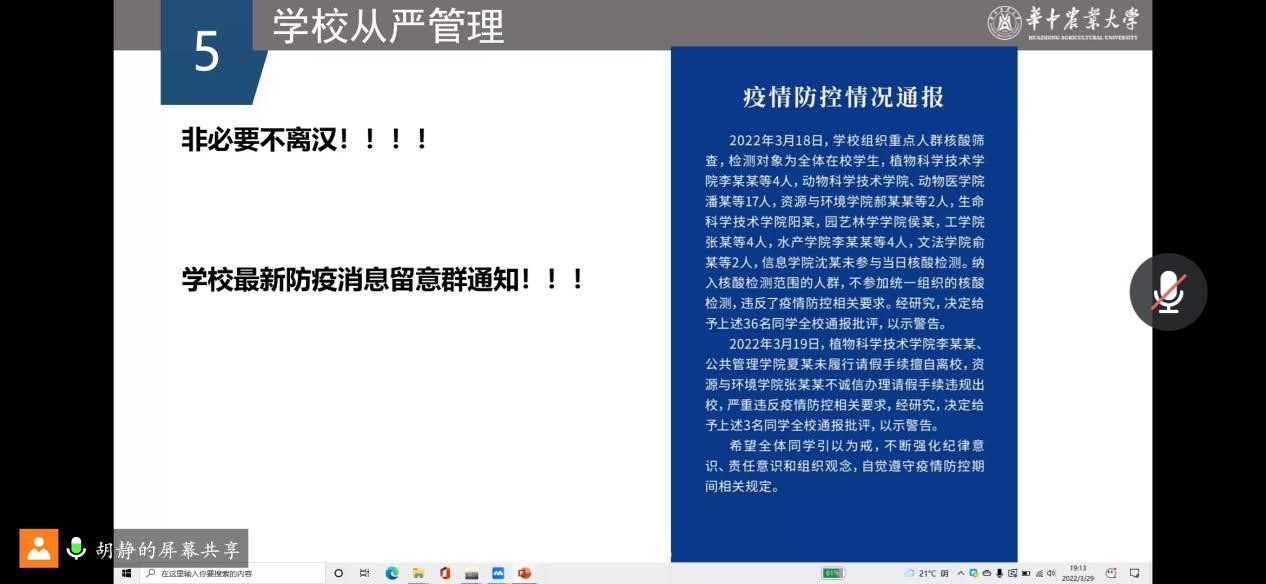The width and height of the screenshot is (1266, 584).
Task: Open the notification center icon
Action: (1134, 573)
